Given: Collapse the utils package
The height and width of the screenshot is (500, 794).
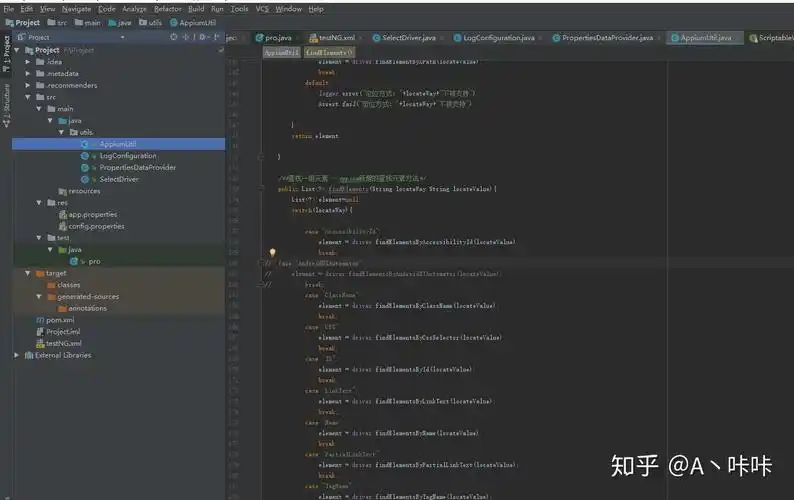Looking at the screenshot, I should coord(61,132).
